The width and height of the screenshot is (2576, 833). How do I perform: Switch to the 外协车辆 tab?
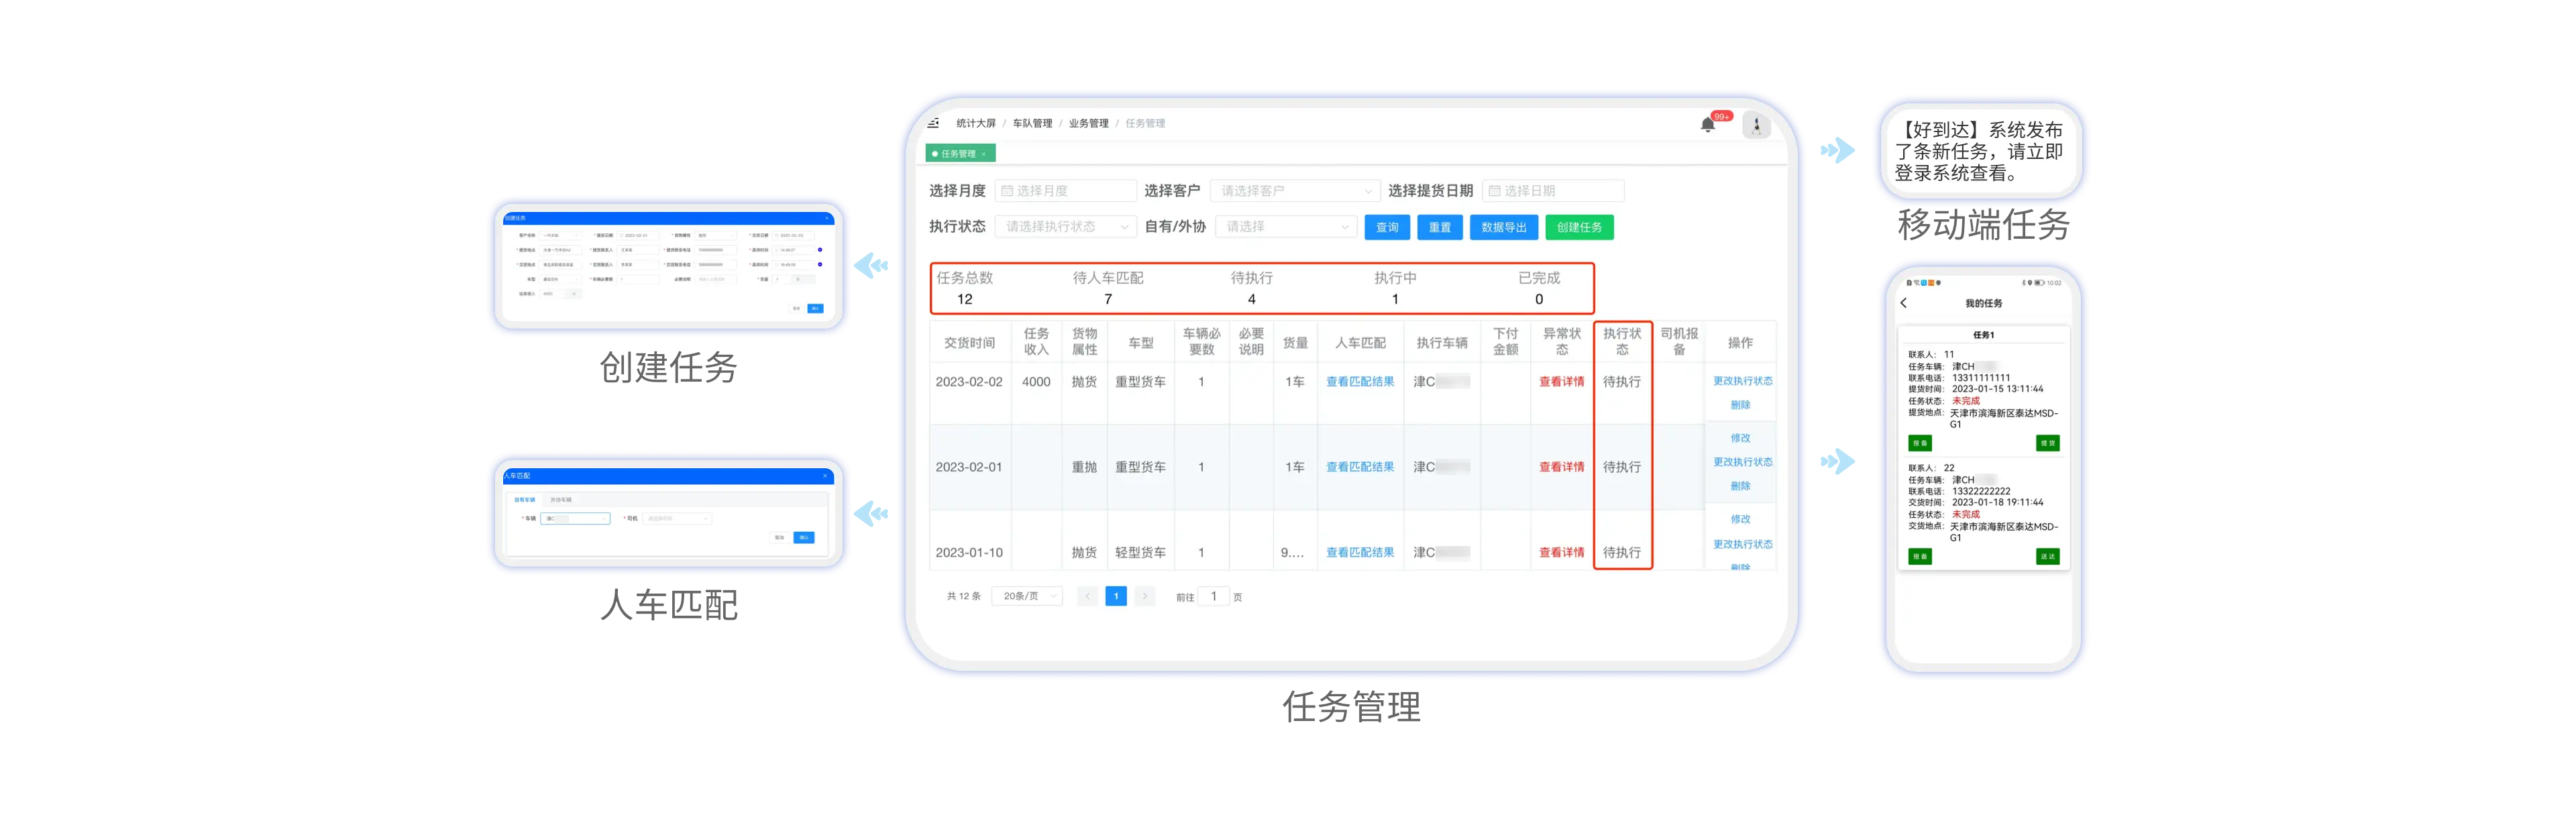[561, 499]
